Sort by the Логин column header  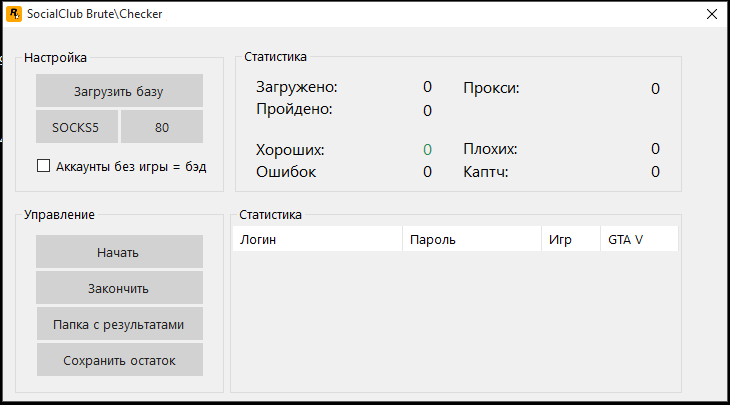click(x=317, y=240)
